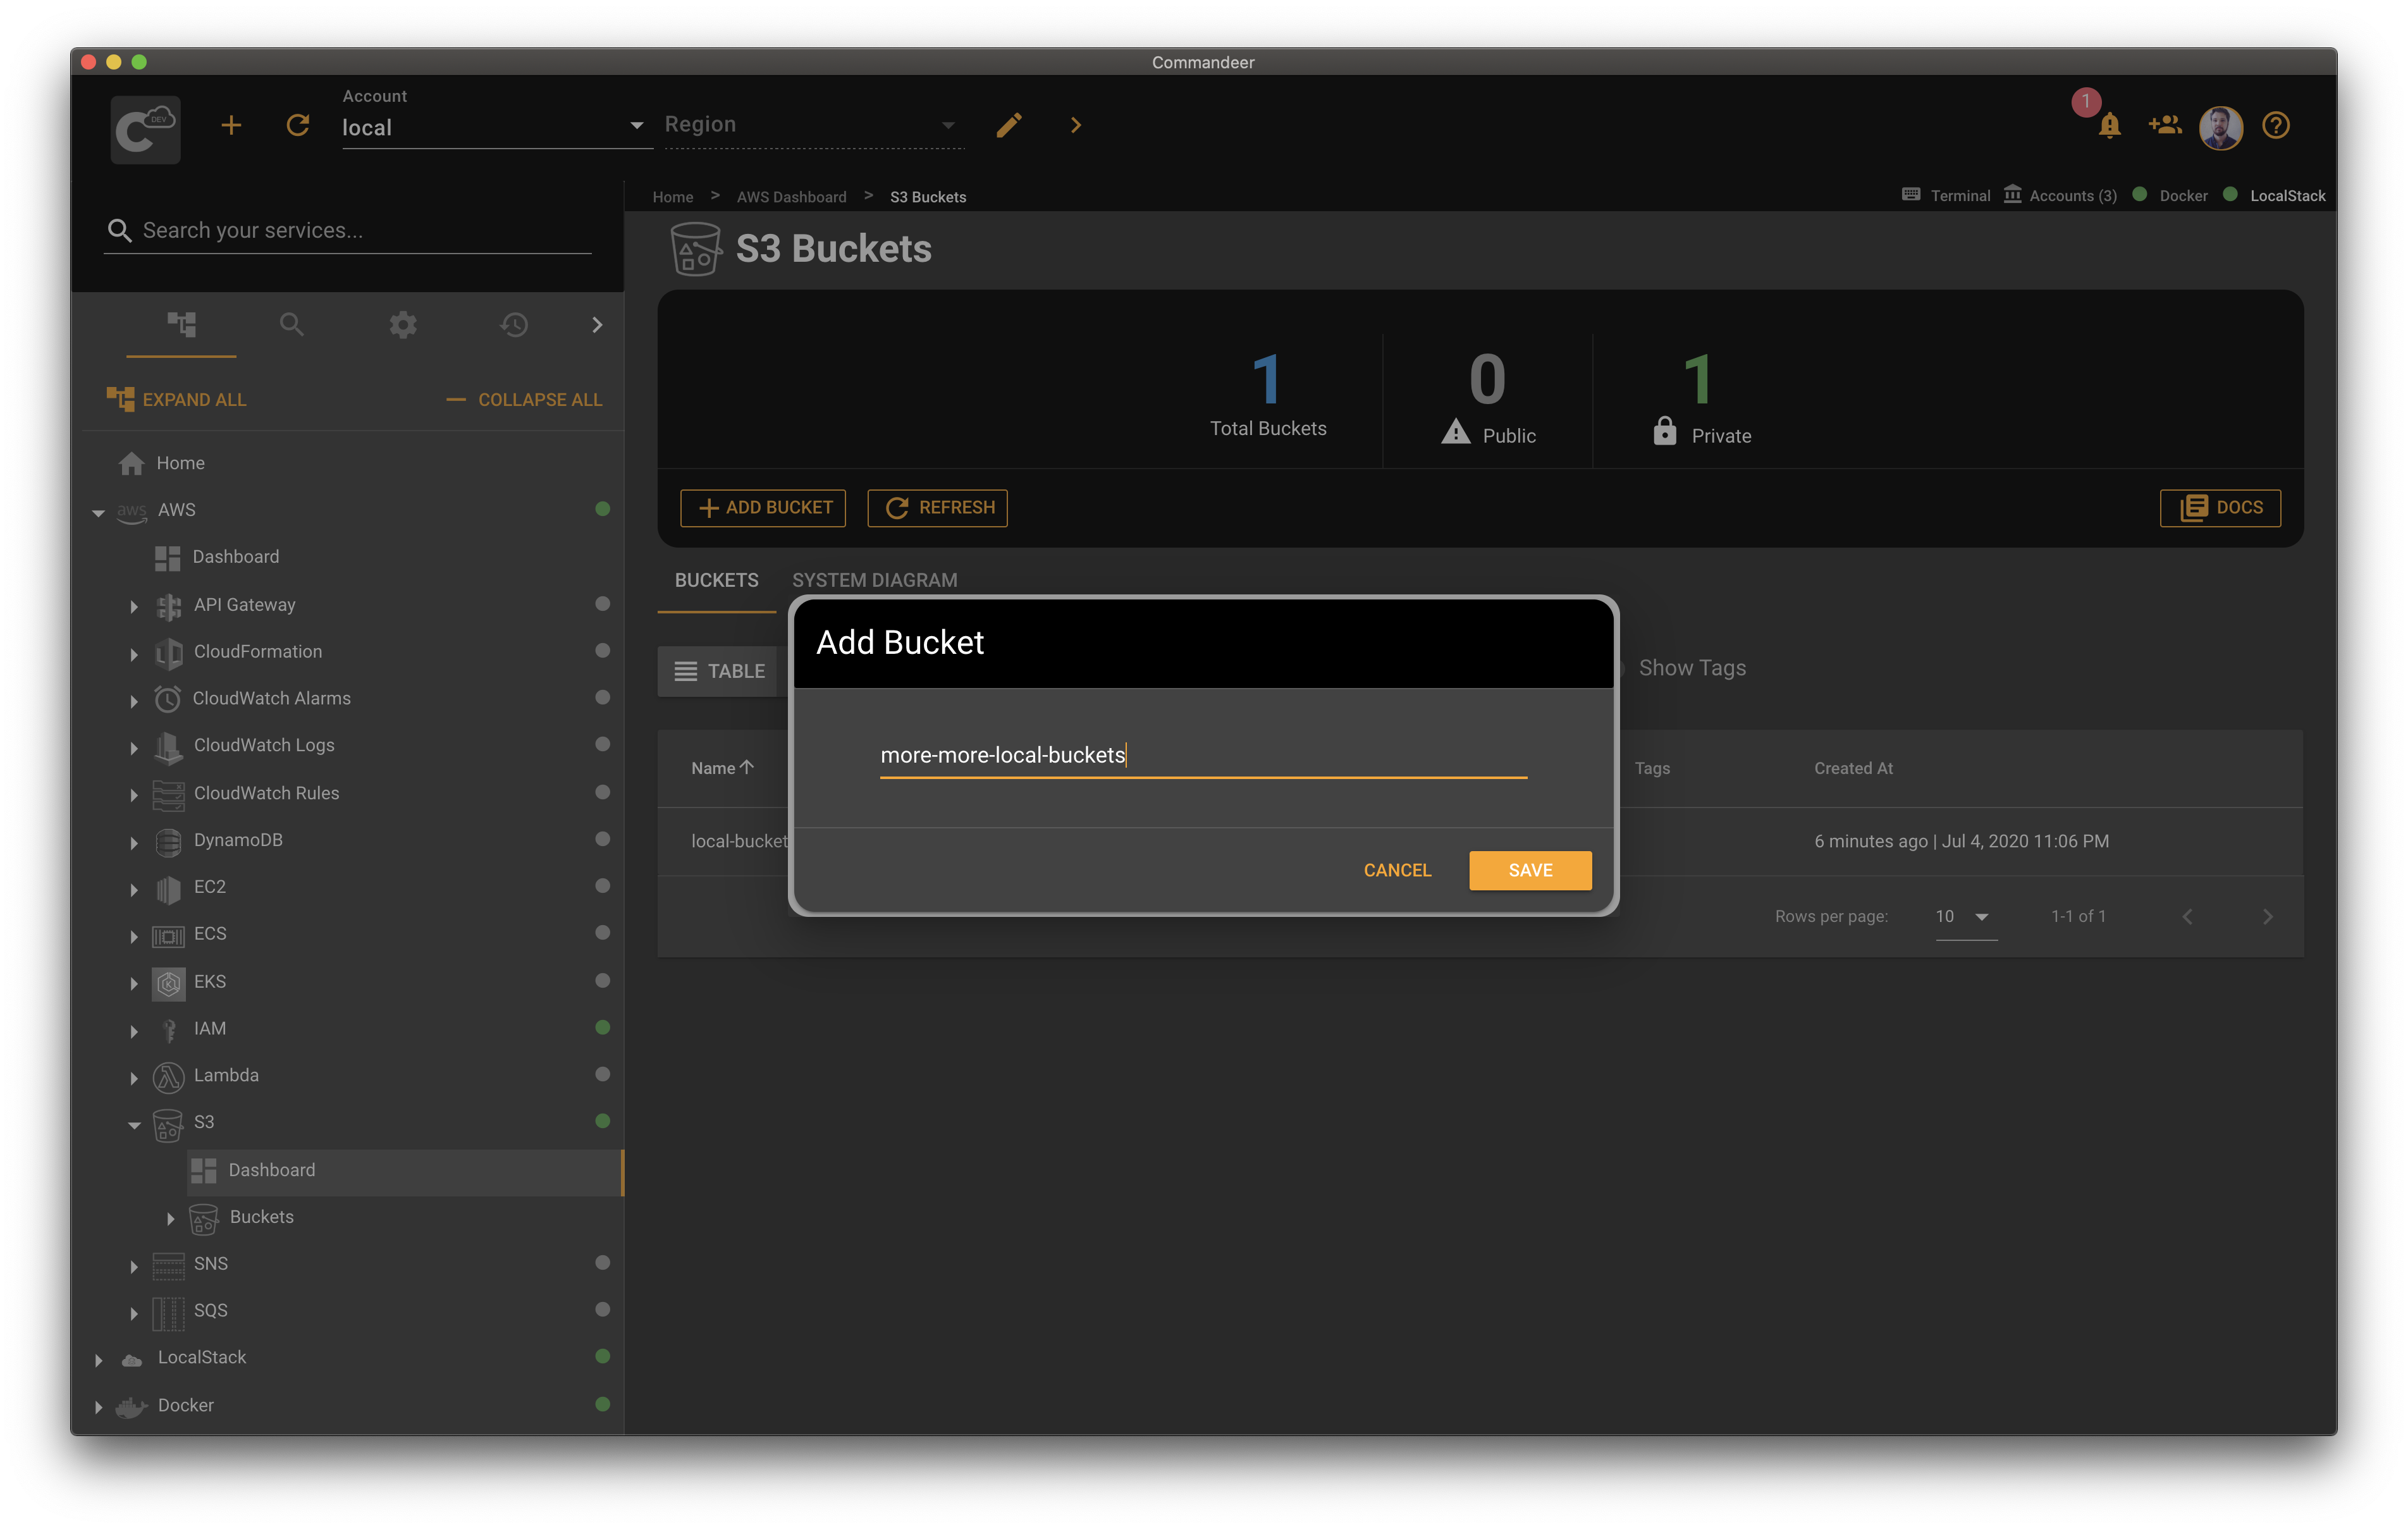Select the TABLE view button
Viewport: 2408px width, 1529px height.
pyautogui.click(x=718, y=671)
